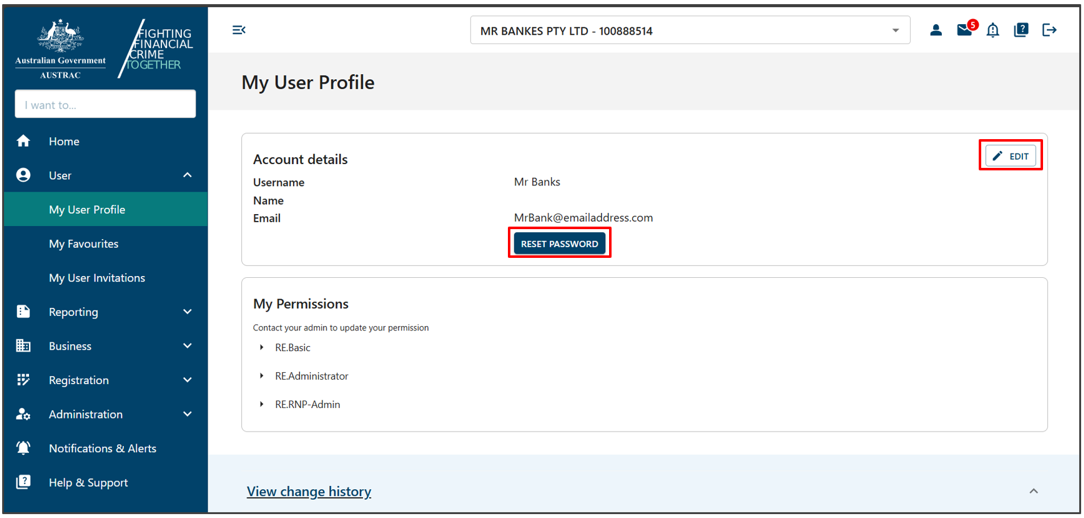Screen dimensions: 1084x518
Task: Open the notifications bell icon in top bar
Action: (993, 30)
